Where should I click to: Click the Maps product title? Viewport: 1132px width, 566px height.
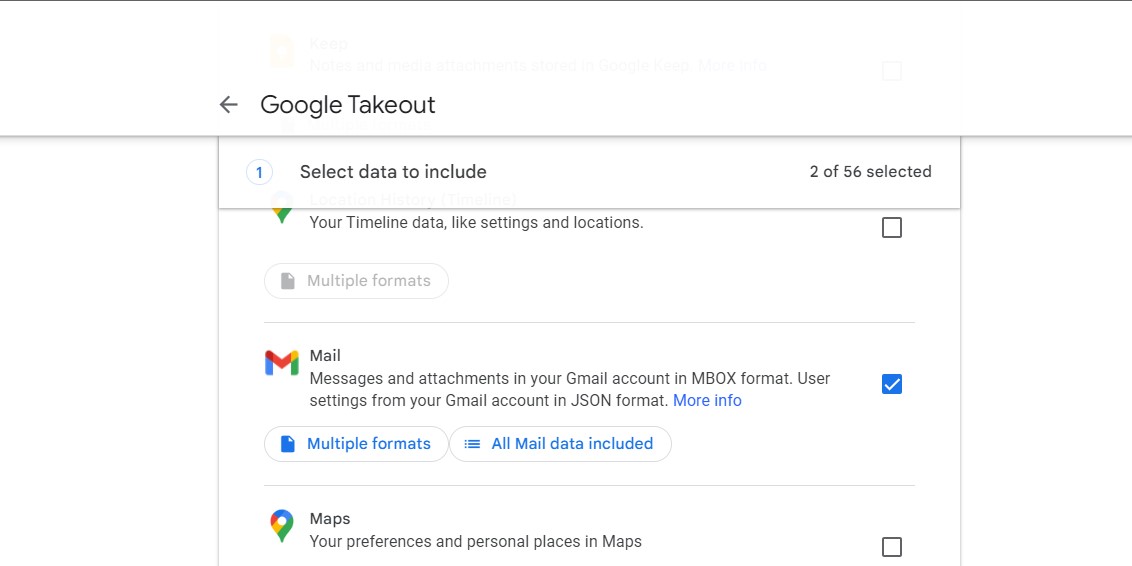tap(330, 519)
